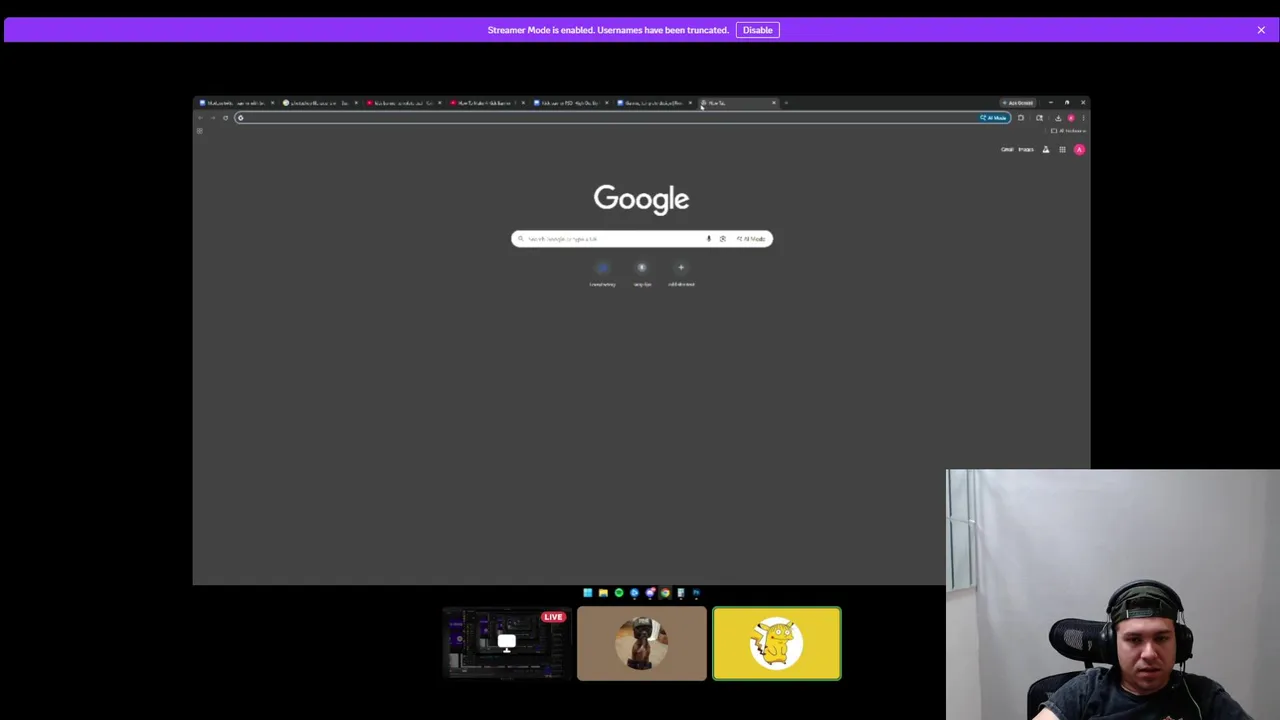
Task: Open All Bookmarks folder
Action: coord(1068,131)
